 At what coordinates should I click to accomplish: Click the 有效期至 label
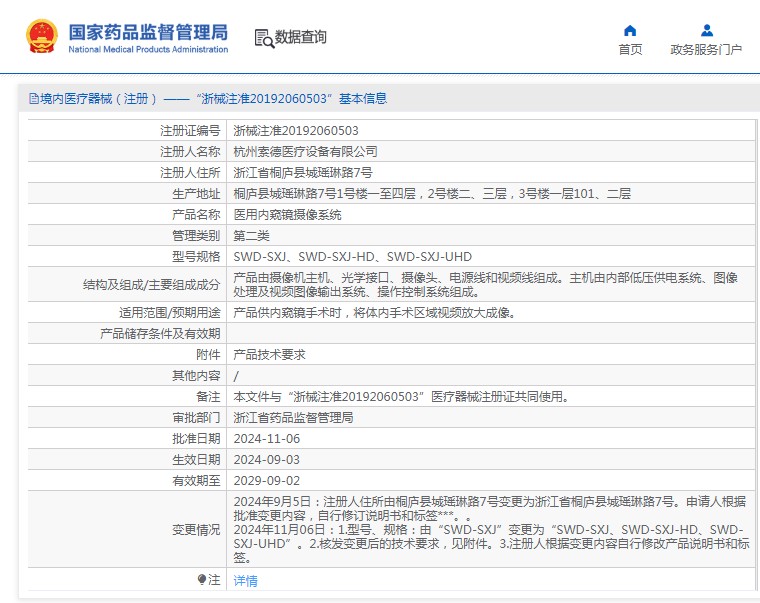click(x=196, y=481)
